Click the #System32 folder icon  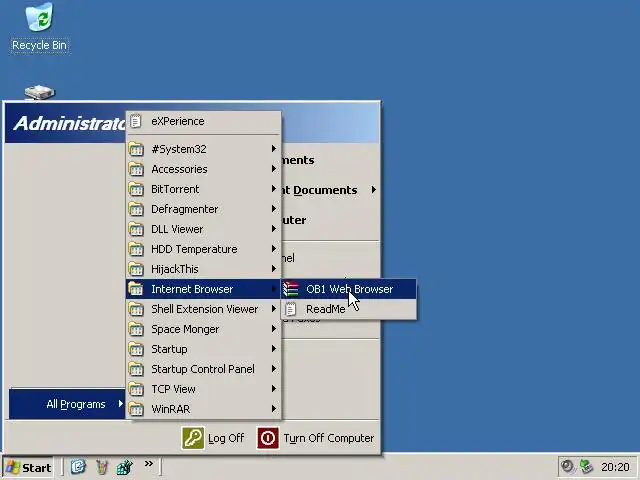tap(136, 149)
